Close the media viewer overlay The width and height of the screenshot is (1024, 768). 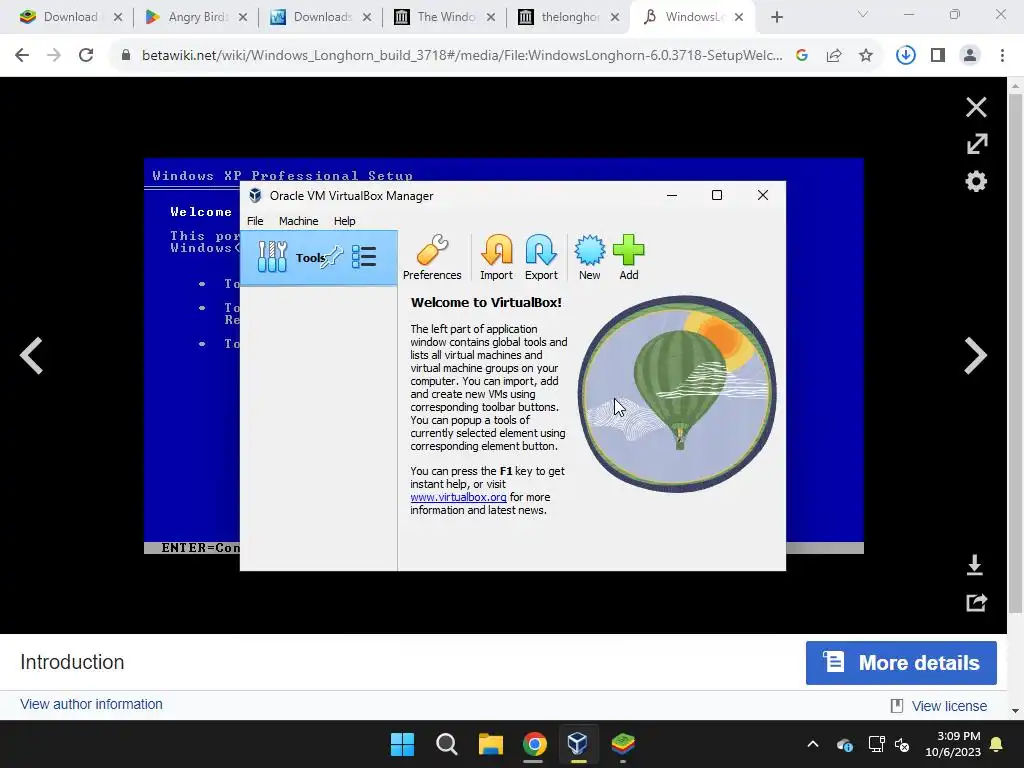click(x=976, y=107)
